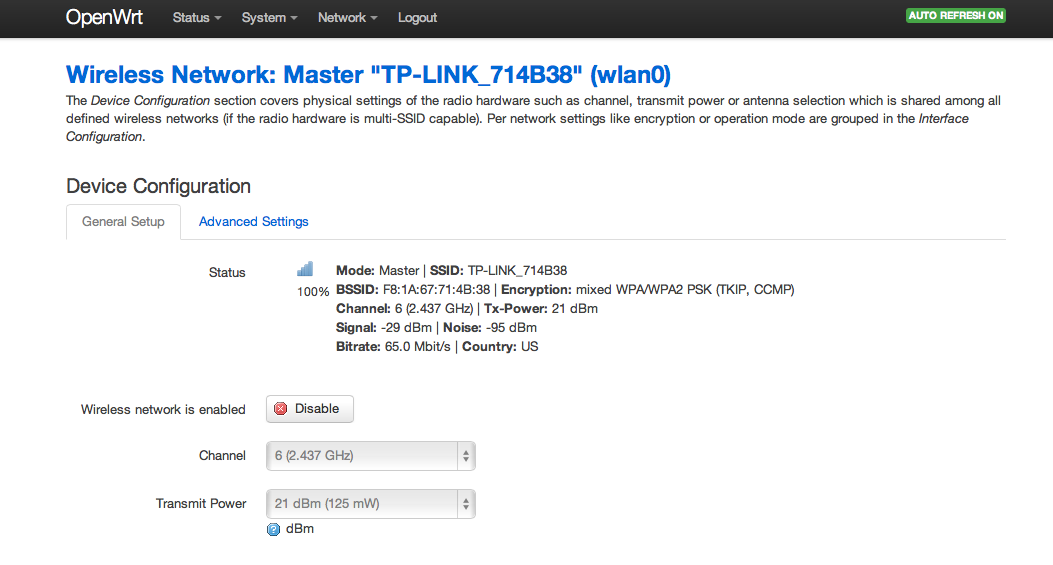Click the OpenWrt brand logo
The height and width of the screenshot is (565, 1053).
[x=106, y=17]
